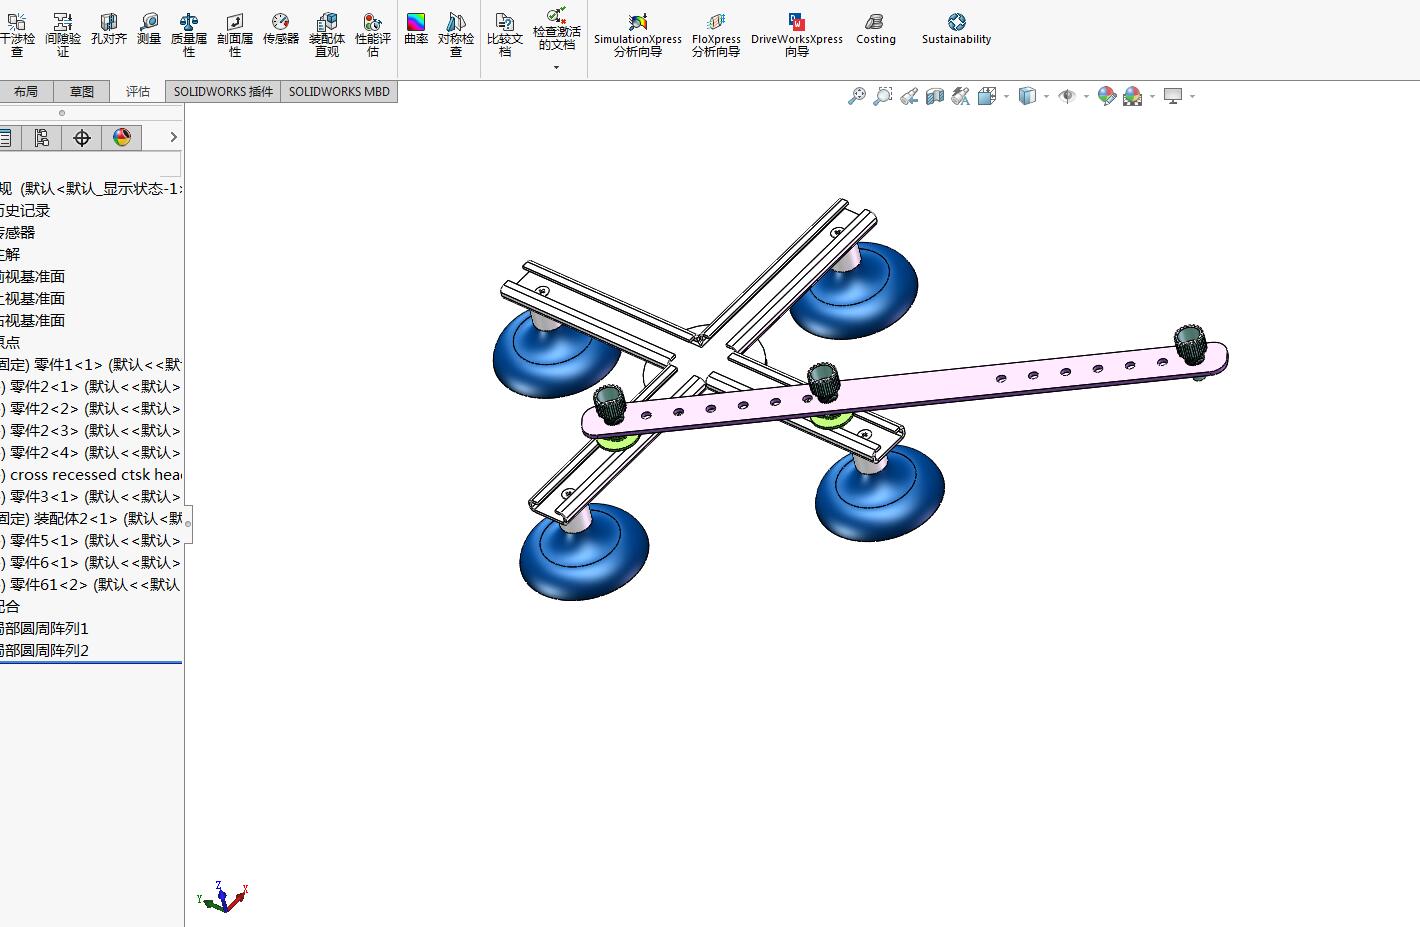Open the ConfigurationManager panel tab
Screen dimensions: 1420x927
tap(42, 138)
